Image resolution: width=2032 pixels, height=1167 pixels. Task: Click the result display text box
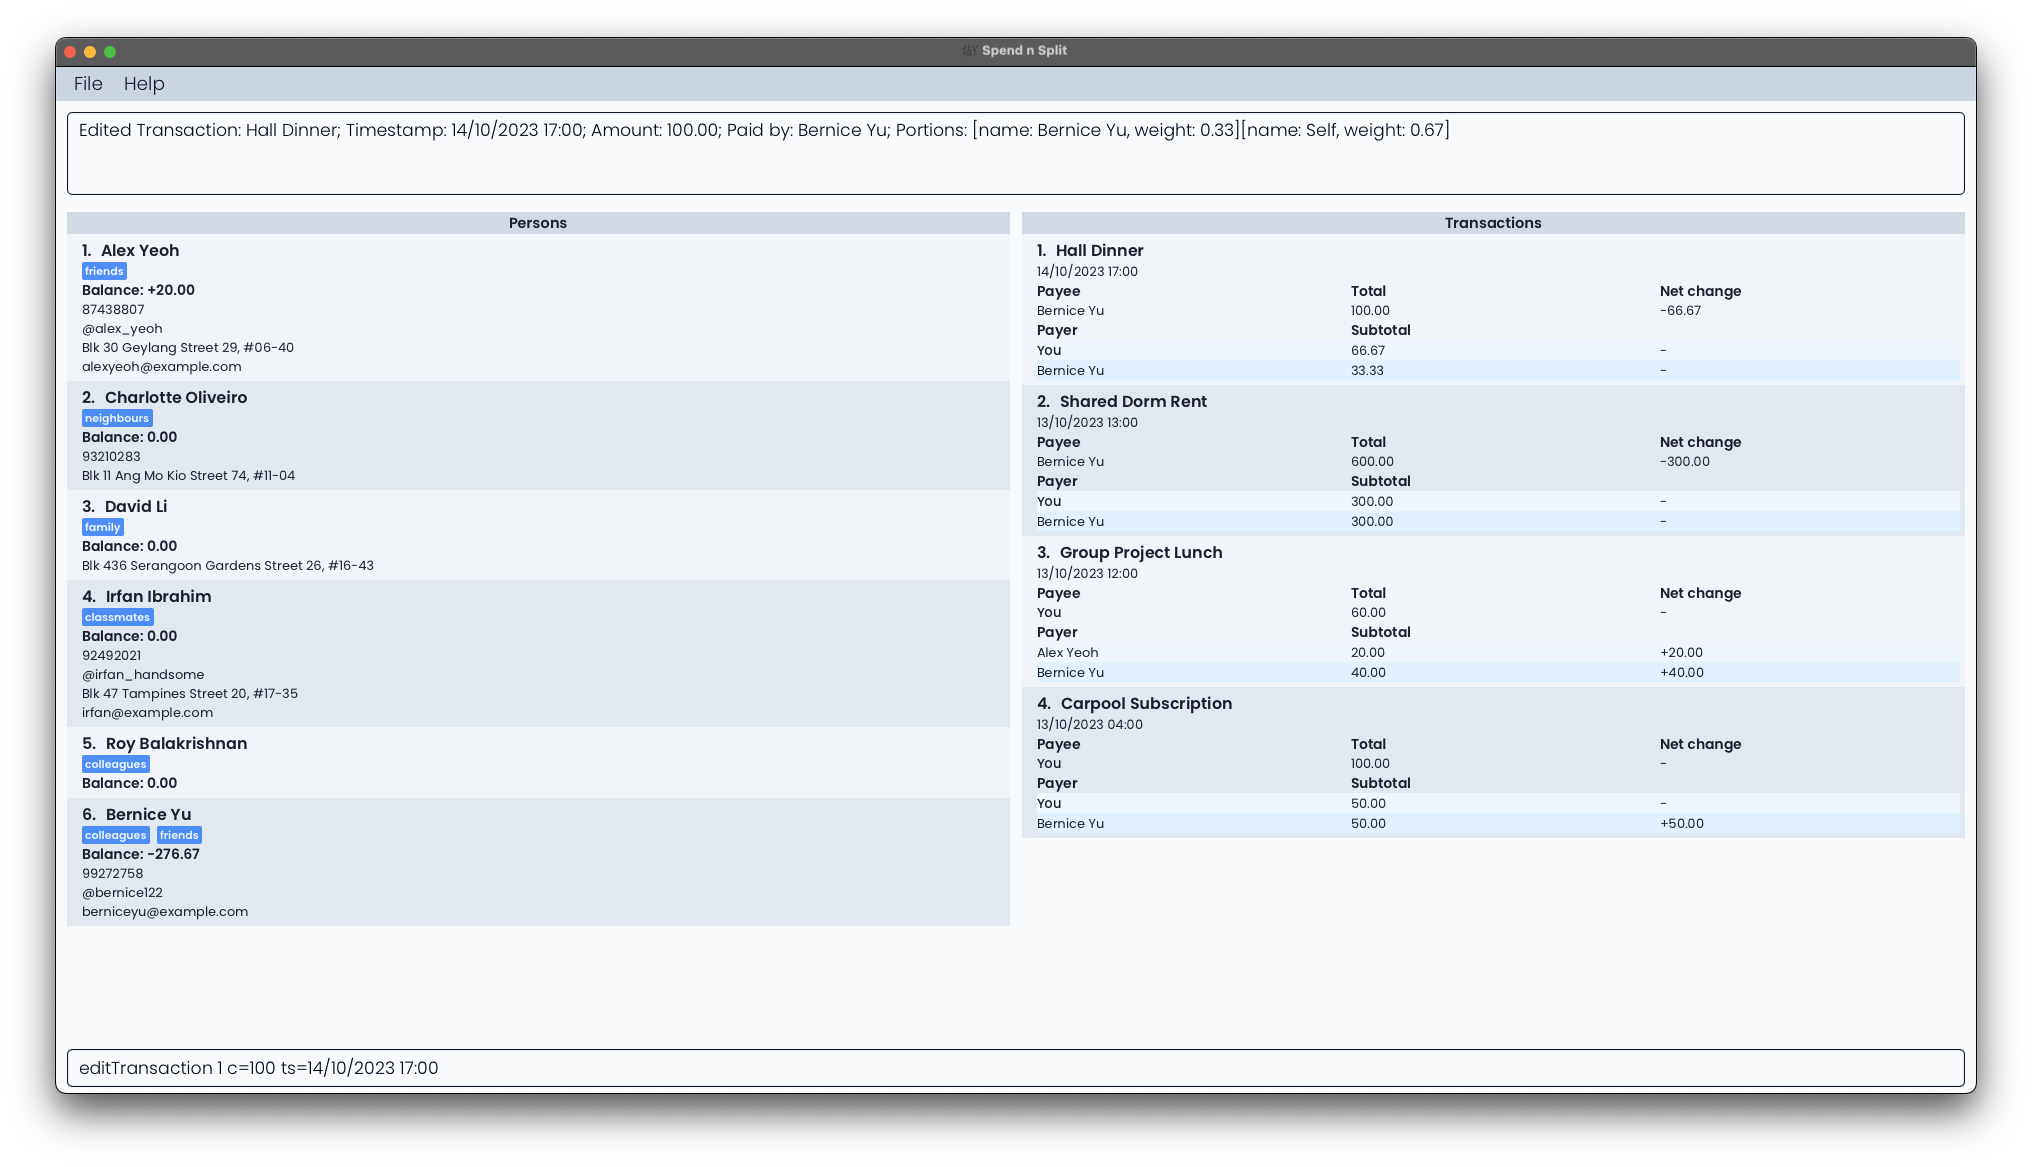(x=1015, y=153)
